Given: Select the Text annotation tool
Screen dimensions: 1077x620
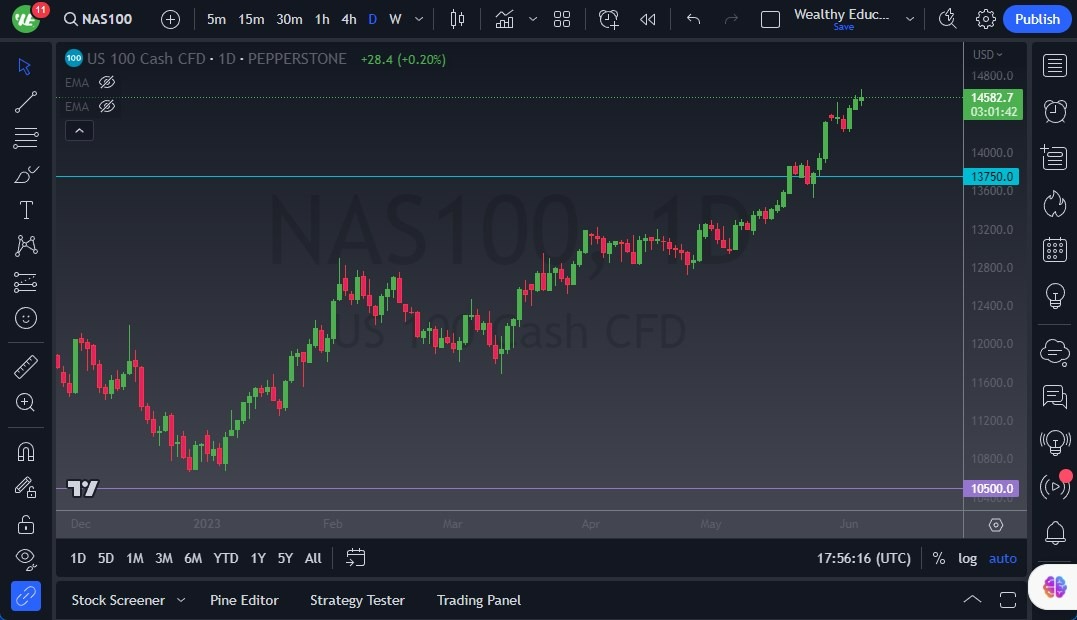Looking at the screenshot, I should click(x=25, y=209).
